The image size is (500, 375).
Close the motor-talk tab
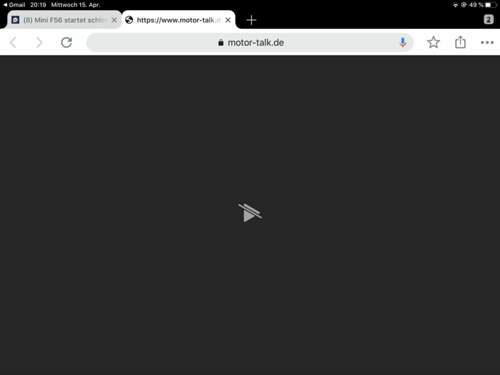coord(228,20)
